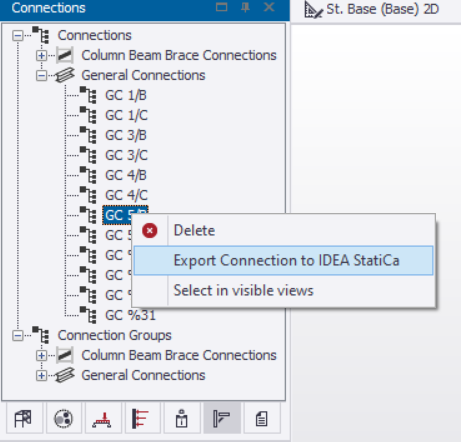
Task: Open the report document icon in bottom toolbar
Action: (262, 419)
